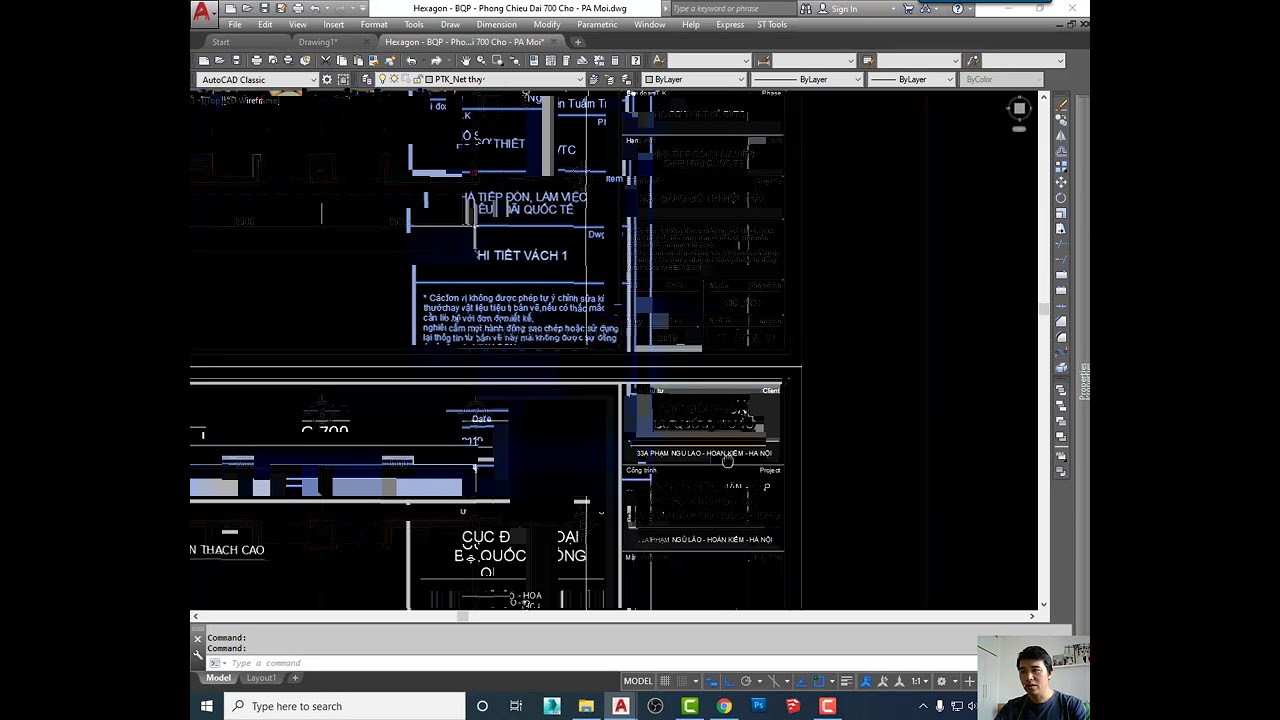This screenshot has height=720, width=1280.
Task: Open the Express menu
Action: [x=730, y=24]
